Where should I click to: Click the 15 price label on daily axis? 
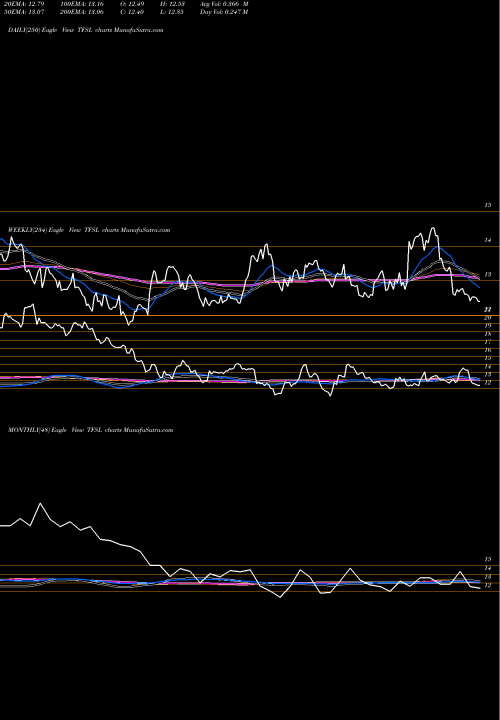click(x=488, y=206)
